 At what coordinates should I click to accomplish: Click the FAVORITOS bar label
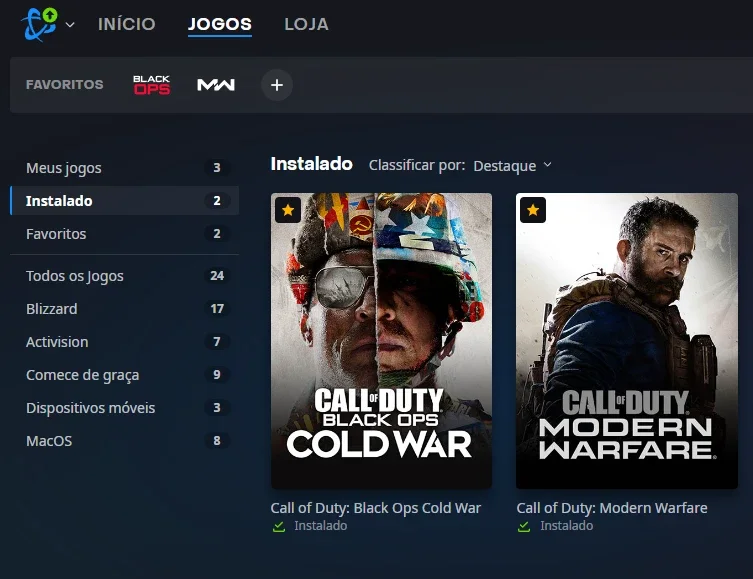click(64, 84)
